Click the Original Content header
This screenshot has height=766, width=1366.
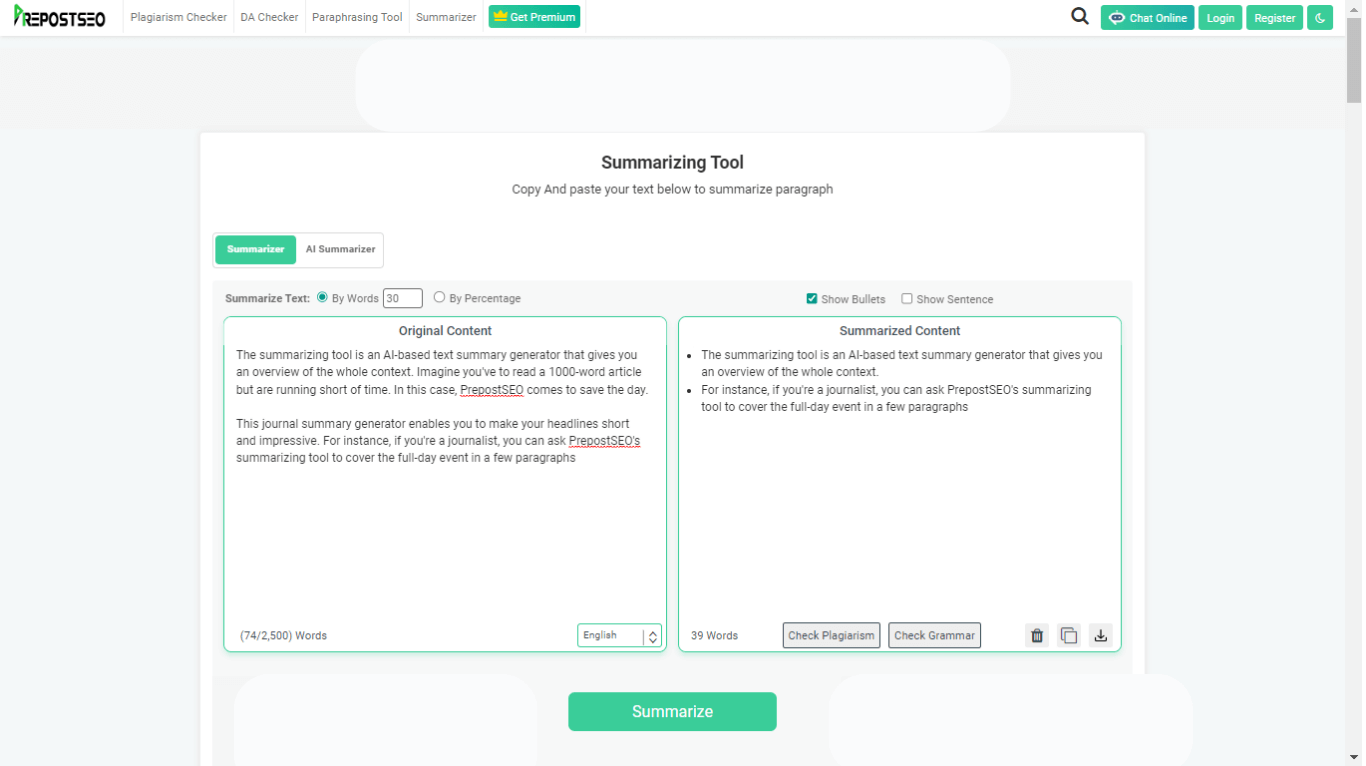pos(445,330)
